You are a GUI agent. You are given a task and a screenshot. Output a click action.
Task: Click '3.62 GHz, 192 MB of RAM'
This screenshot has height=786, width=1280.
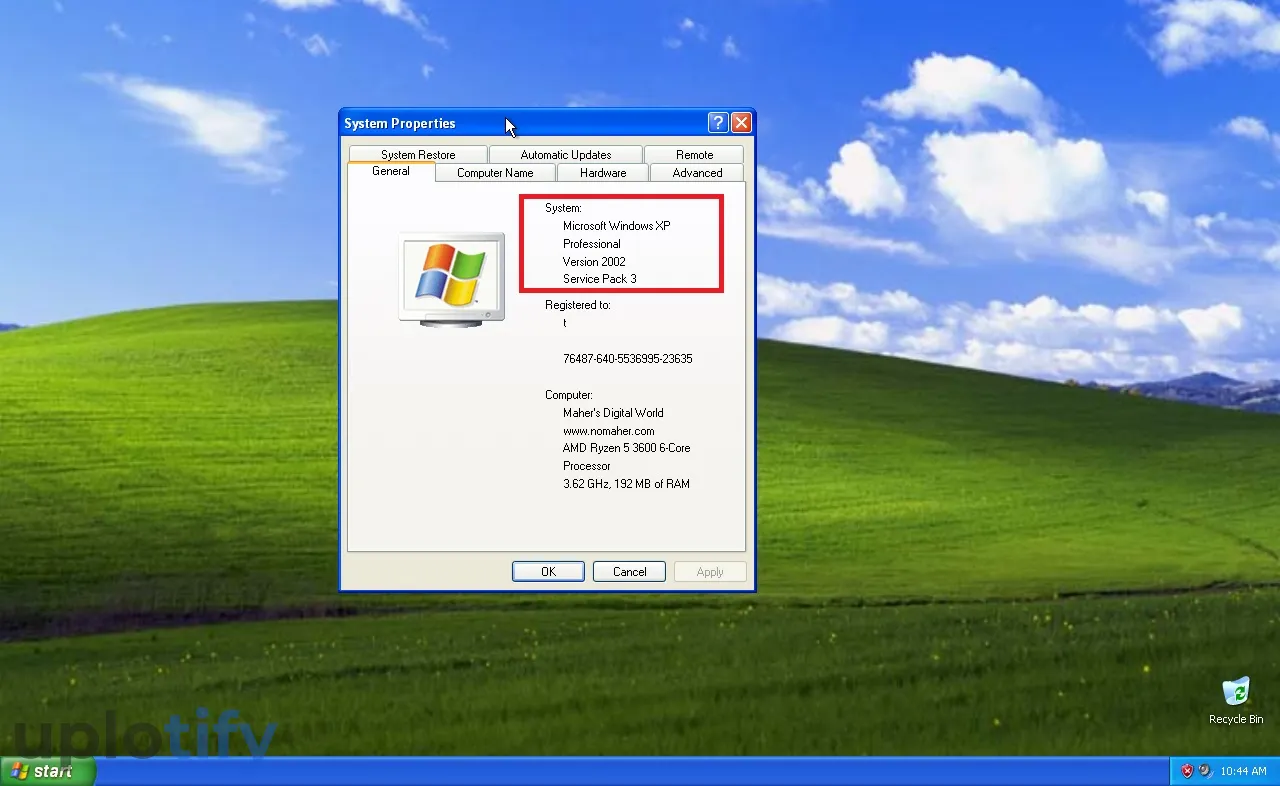626,484
